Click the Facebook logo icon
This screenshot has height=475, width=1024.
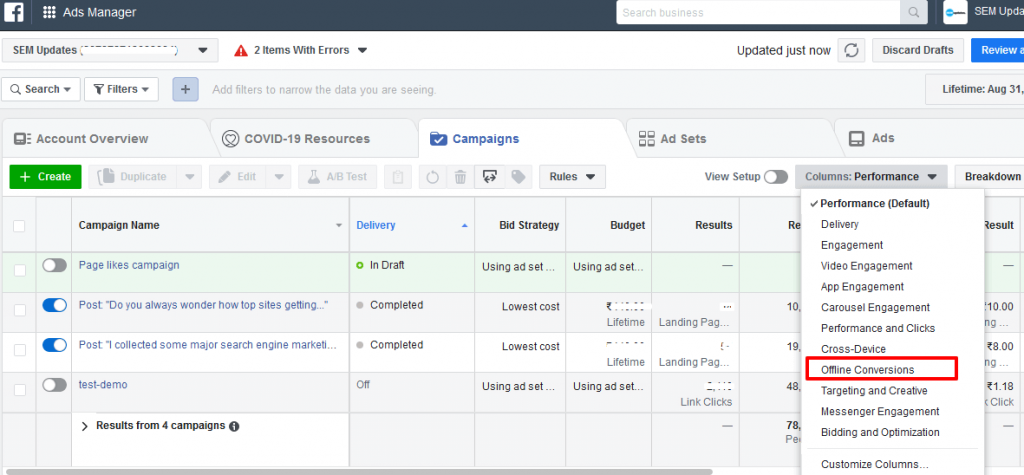click(x=14, y=12)
